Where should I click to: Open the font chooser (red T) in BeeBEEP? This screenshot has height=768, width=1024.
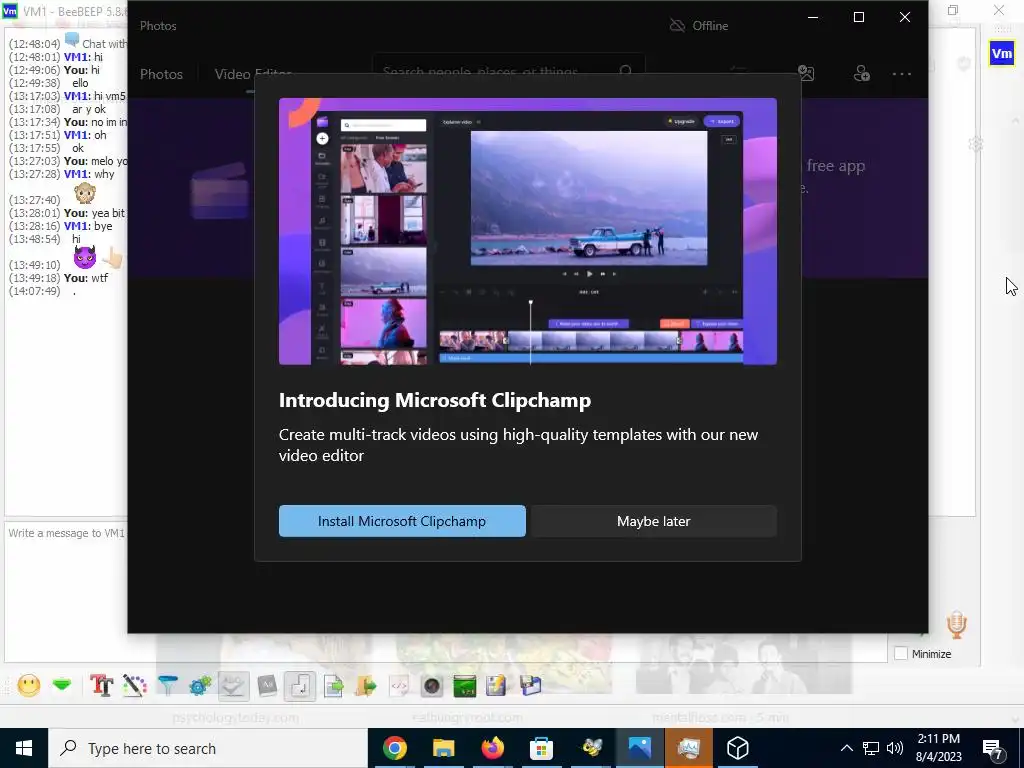(x=101, y=686)
